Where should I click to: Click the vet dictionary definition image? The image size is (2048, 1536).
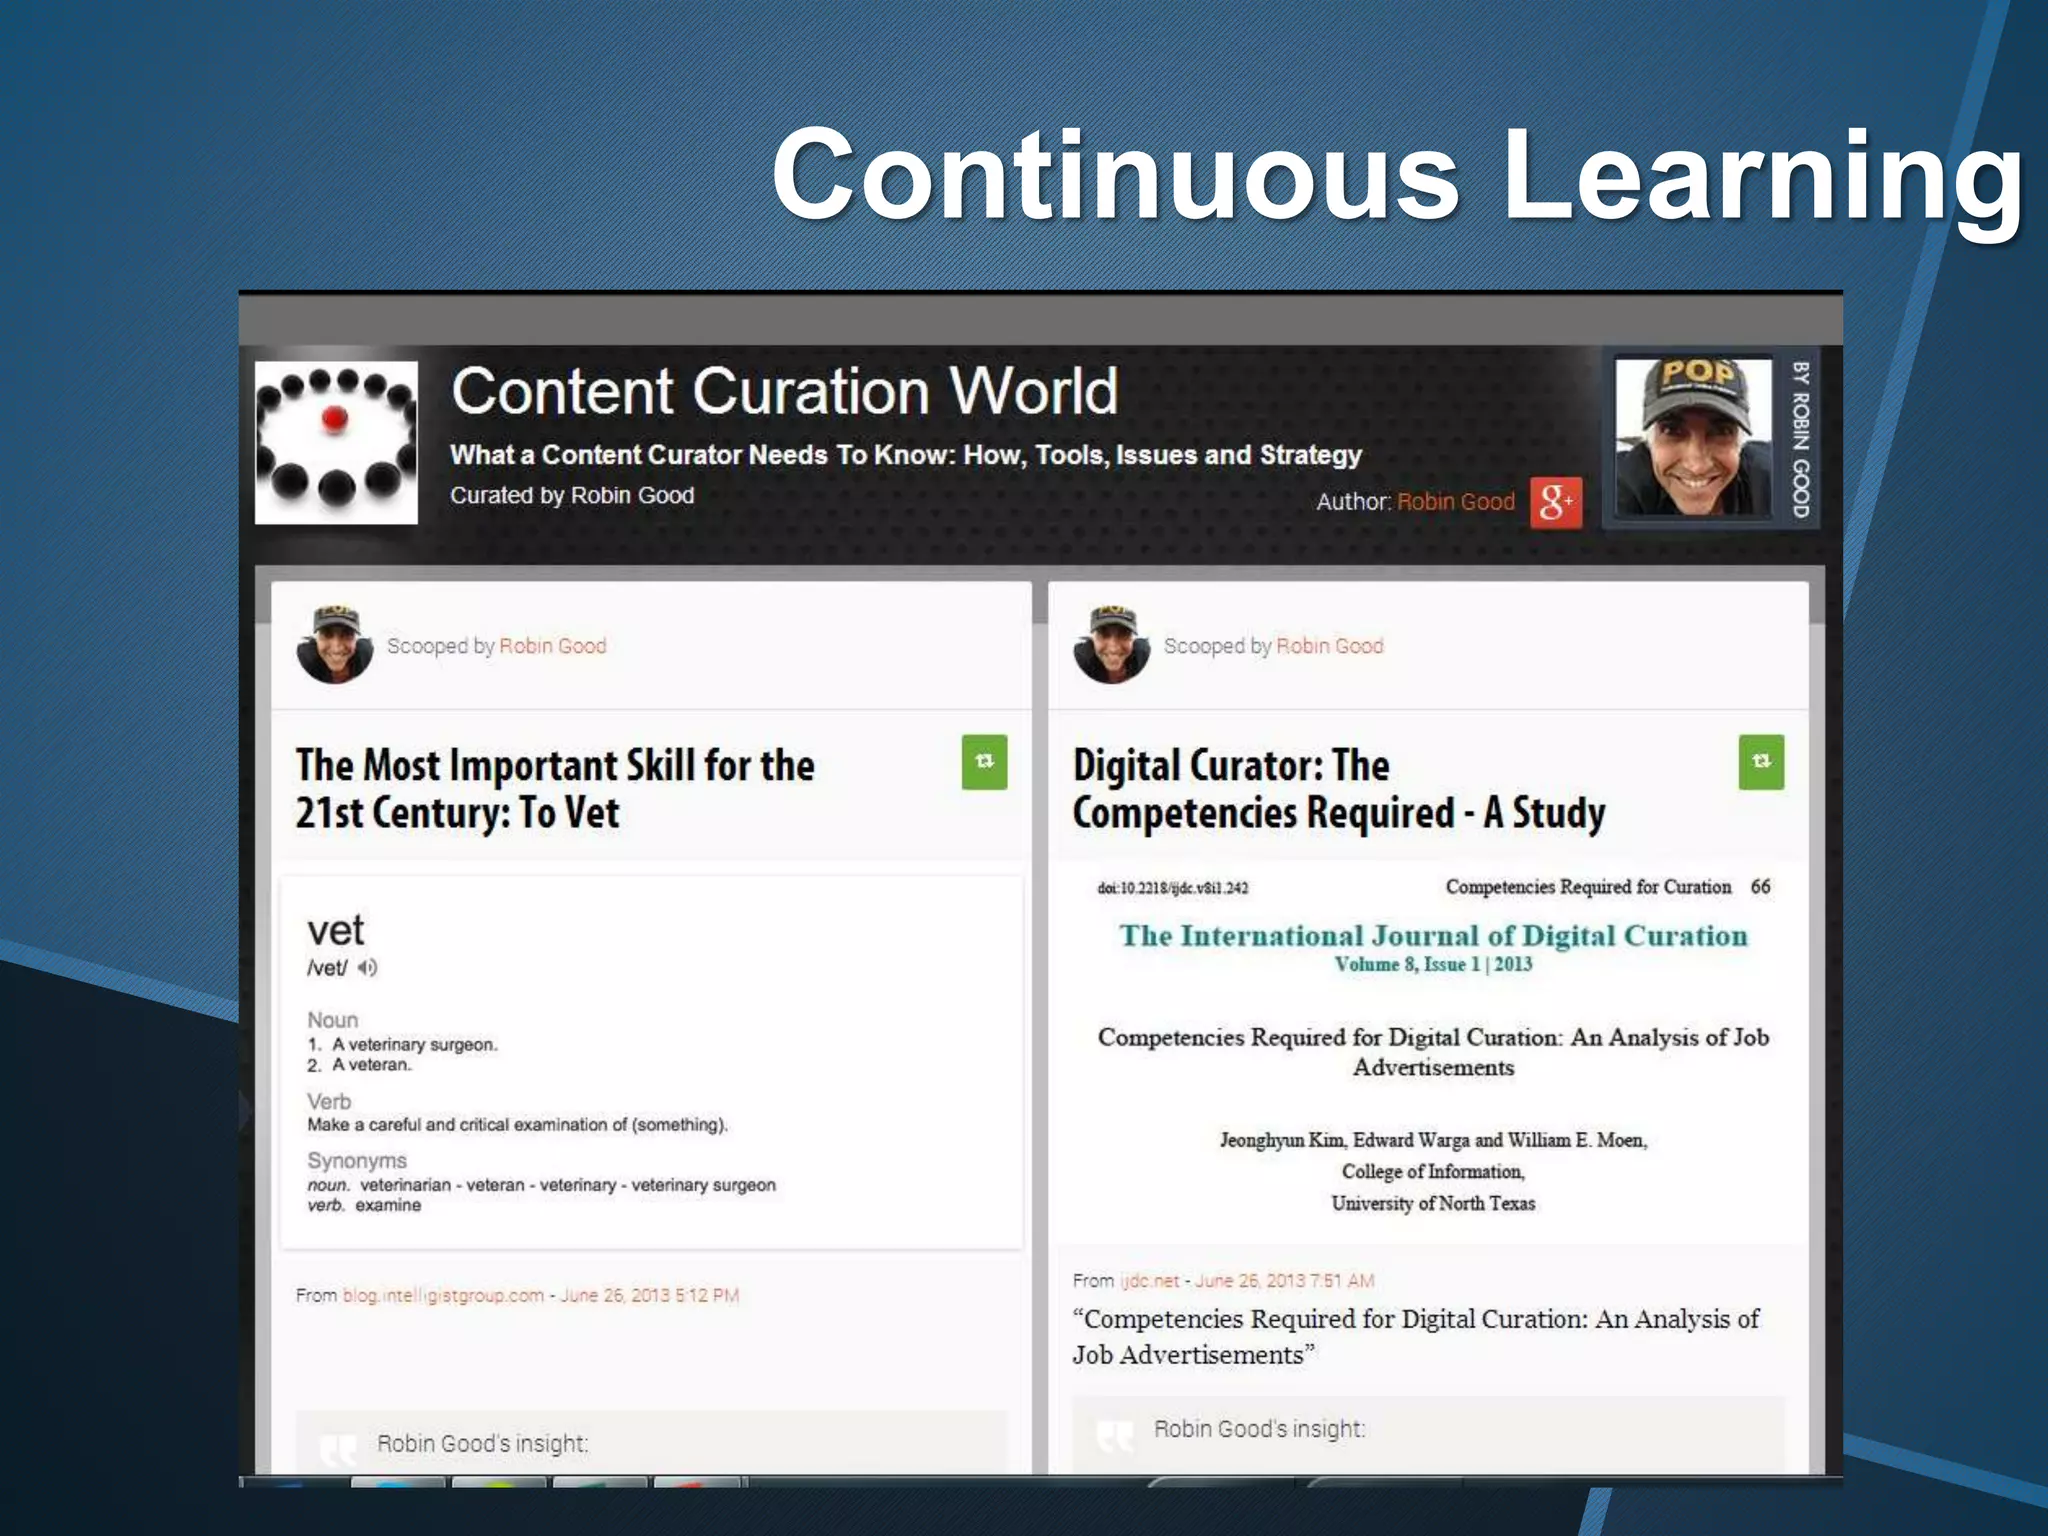[x=652, y=1062]
